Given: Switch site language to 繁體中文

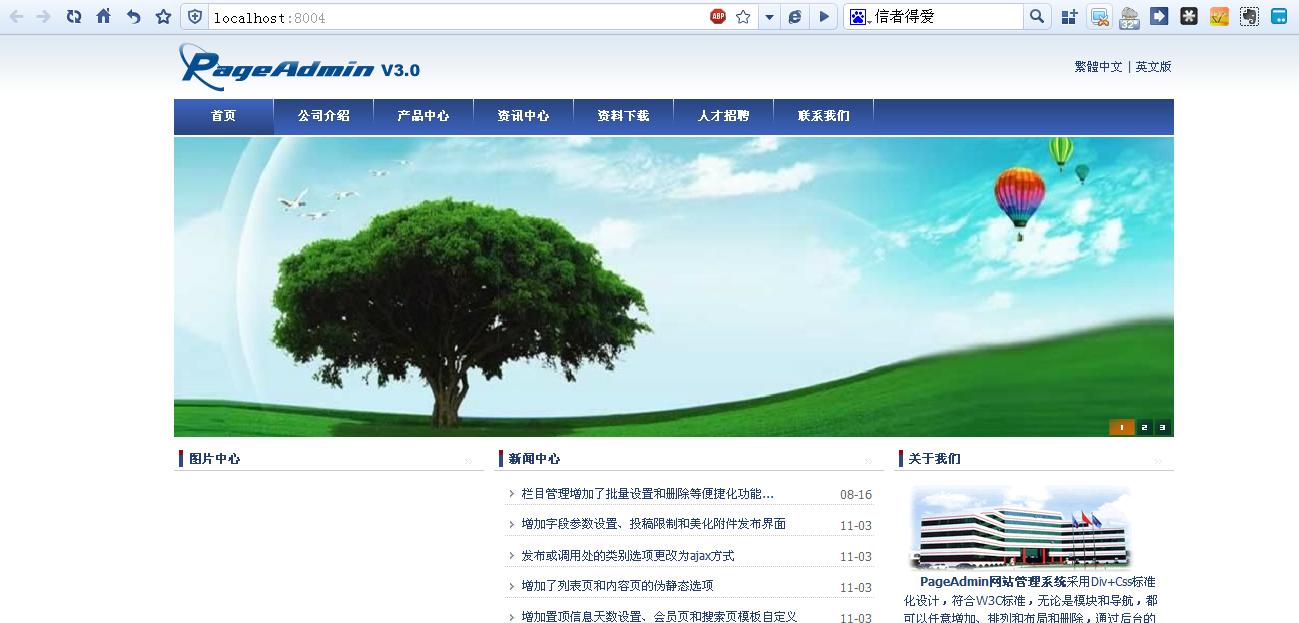Looking at the screenshot, I should [x=1098, y=67].
